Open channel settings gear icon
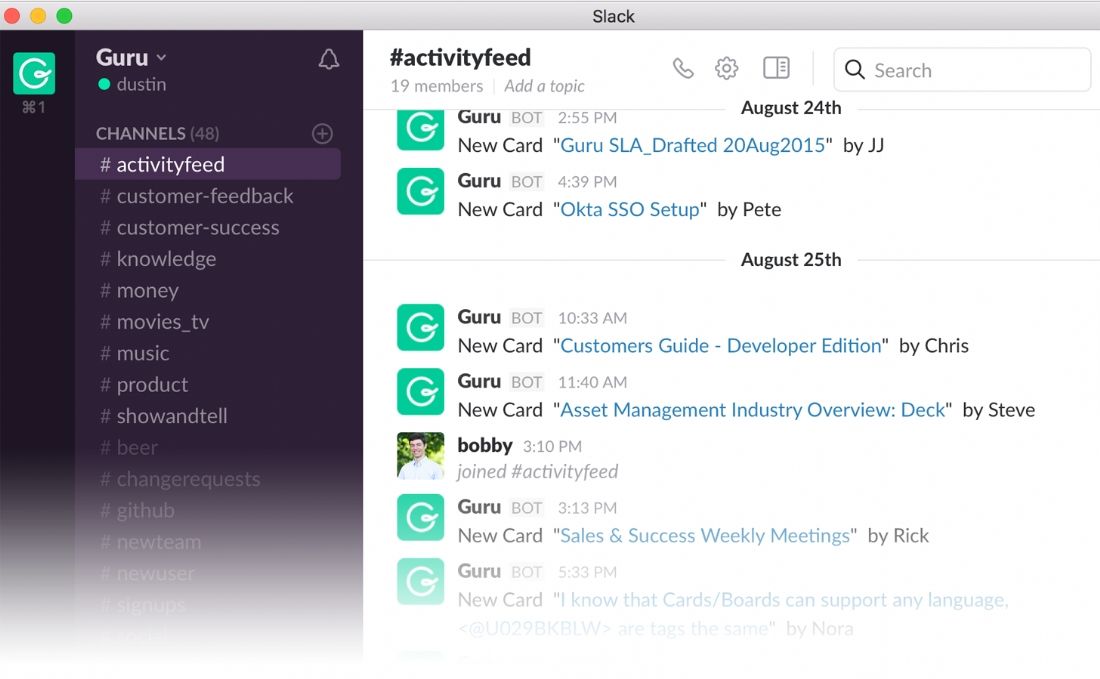This screenshot has width=1100, height=679. (726, 68)
